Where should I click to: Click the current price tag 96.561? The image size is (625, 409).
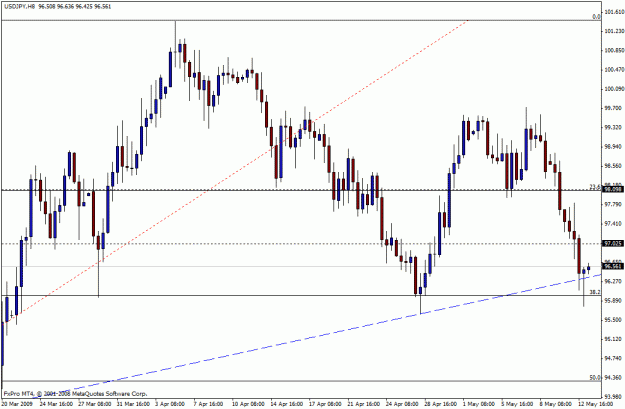(x=613, y=266)
